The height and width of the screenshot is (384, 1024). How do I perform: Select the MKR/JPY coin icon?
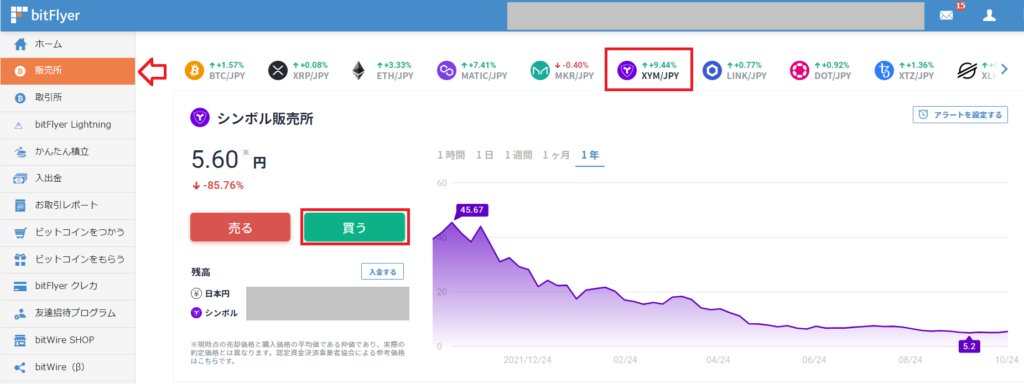[x=540, y=70]
